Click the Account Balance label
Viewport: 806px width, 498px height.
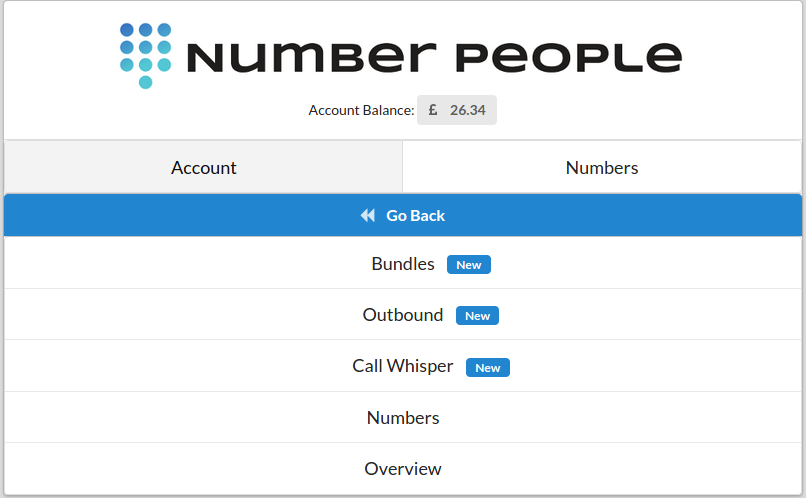361,110
